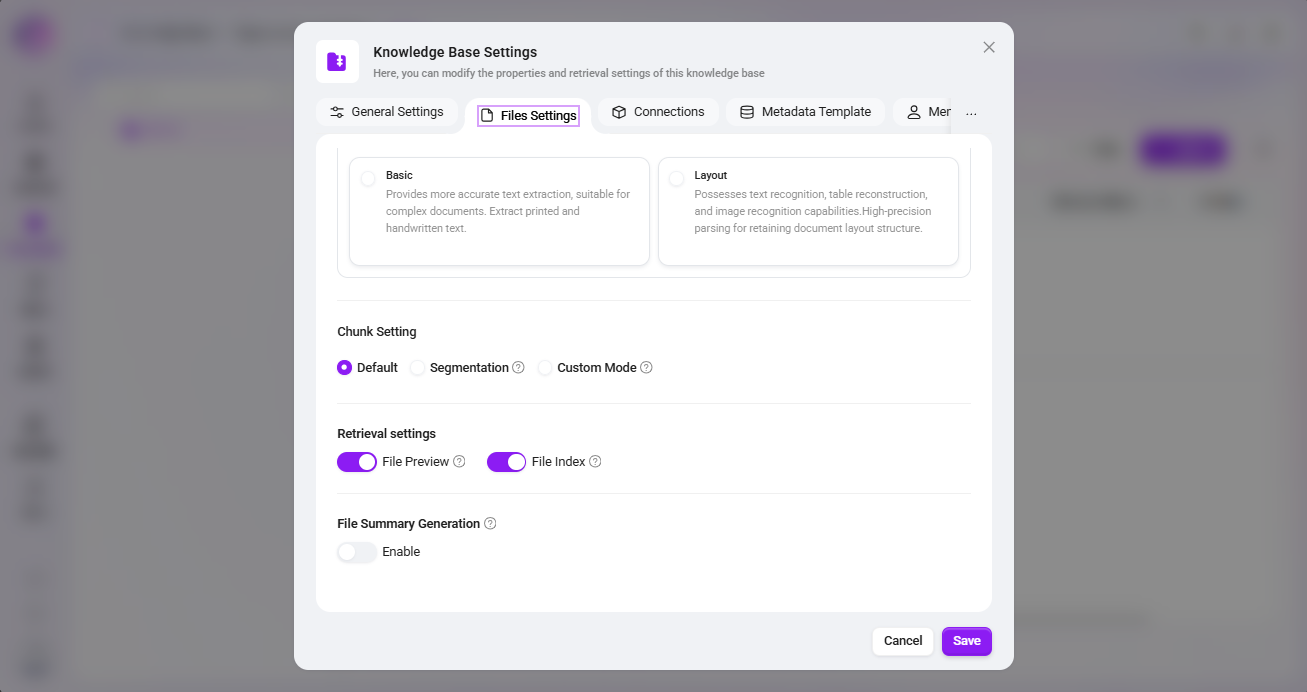Click the Chunk Setting heading
Screen dimensions: 1307x692
[377, 332]
